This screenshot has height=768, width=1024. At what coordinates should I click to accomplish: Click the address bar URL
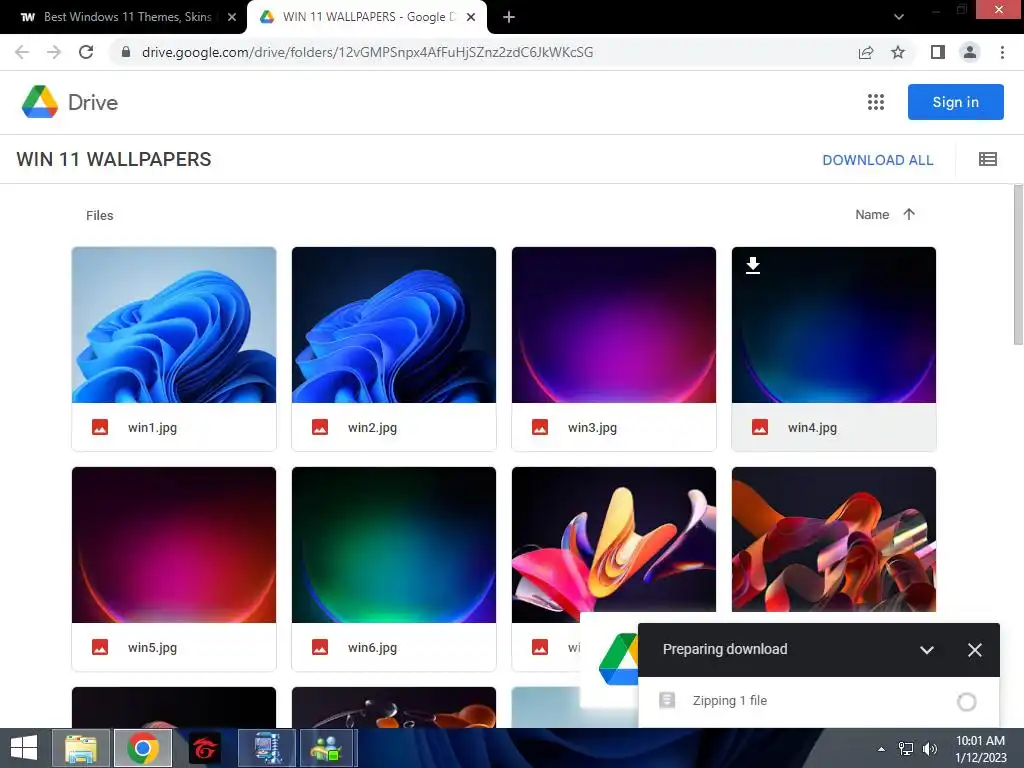click(367, 52)
